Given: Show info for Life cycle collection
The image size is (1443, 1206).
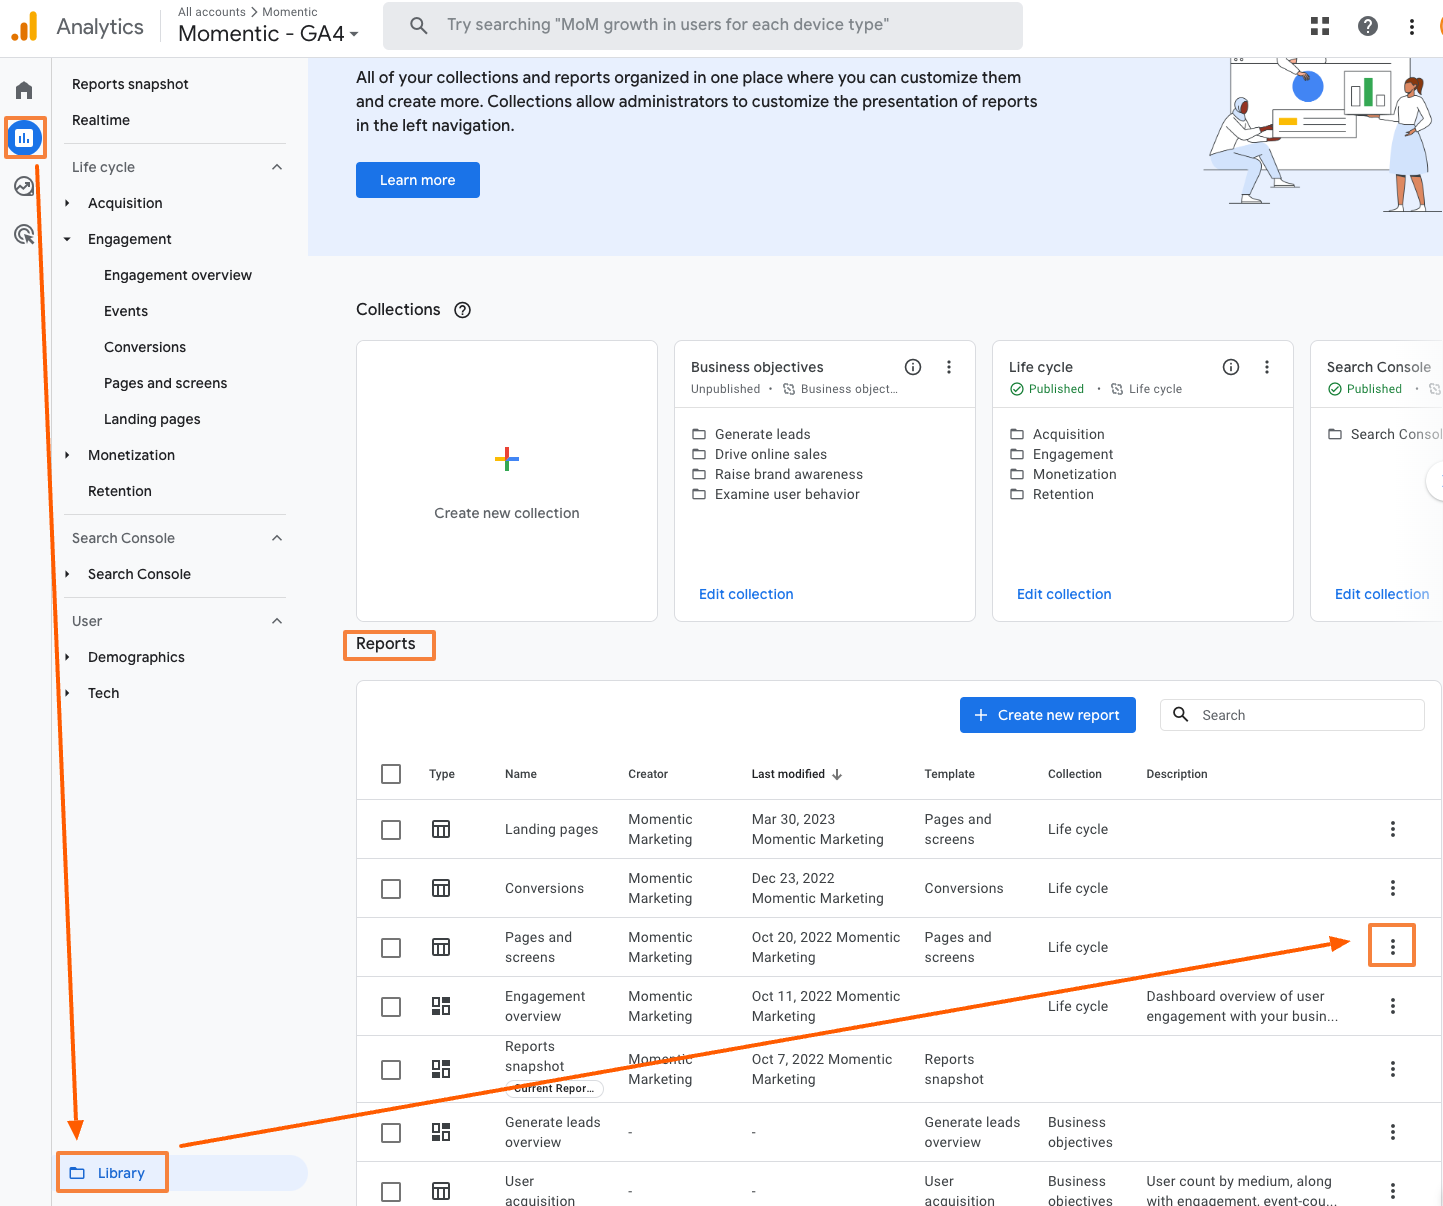Looking at the screenshot, I should pos(1231,367).
